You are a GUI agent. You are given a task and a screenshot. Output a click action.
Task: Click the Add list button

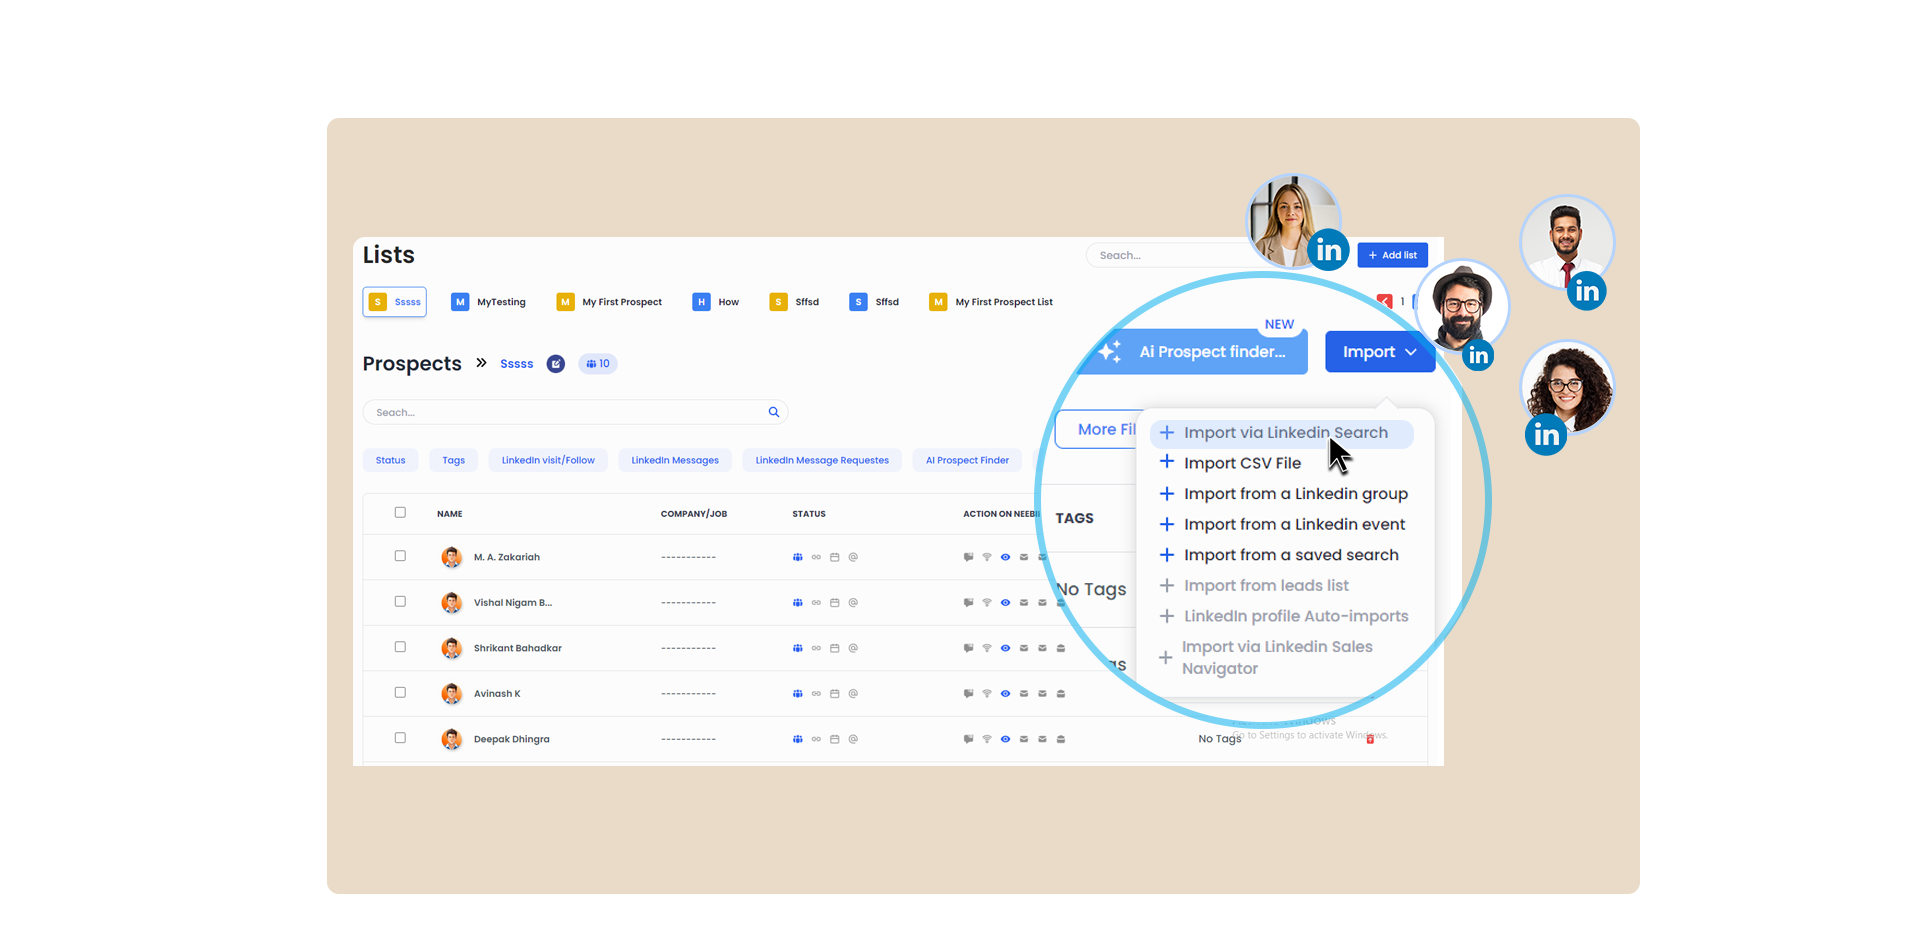point(1392,255)
